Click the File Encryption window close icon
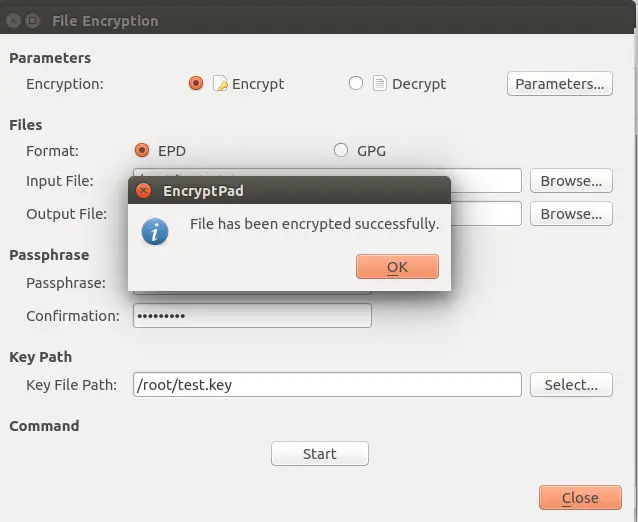The image size is (638, 522). (x=13, y=20)
